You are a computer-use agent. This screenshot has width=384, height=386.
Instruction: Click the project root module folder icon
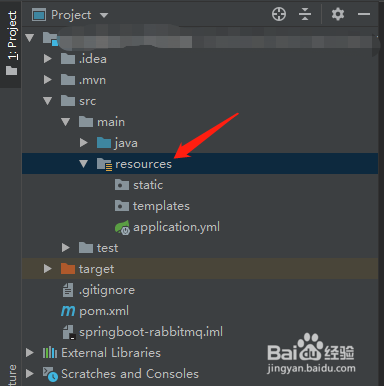[50, 38]
